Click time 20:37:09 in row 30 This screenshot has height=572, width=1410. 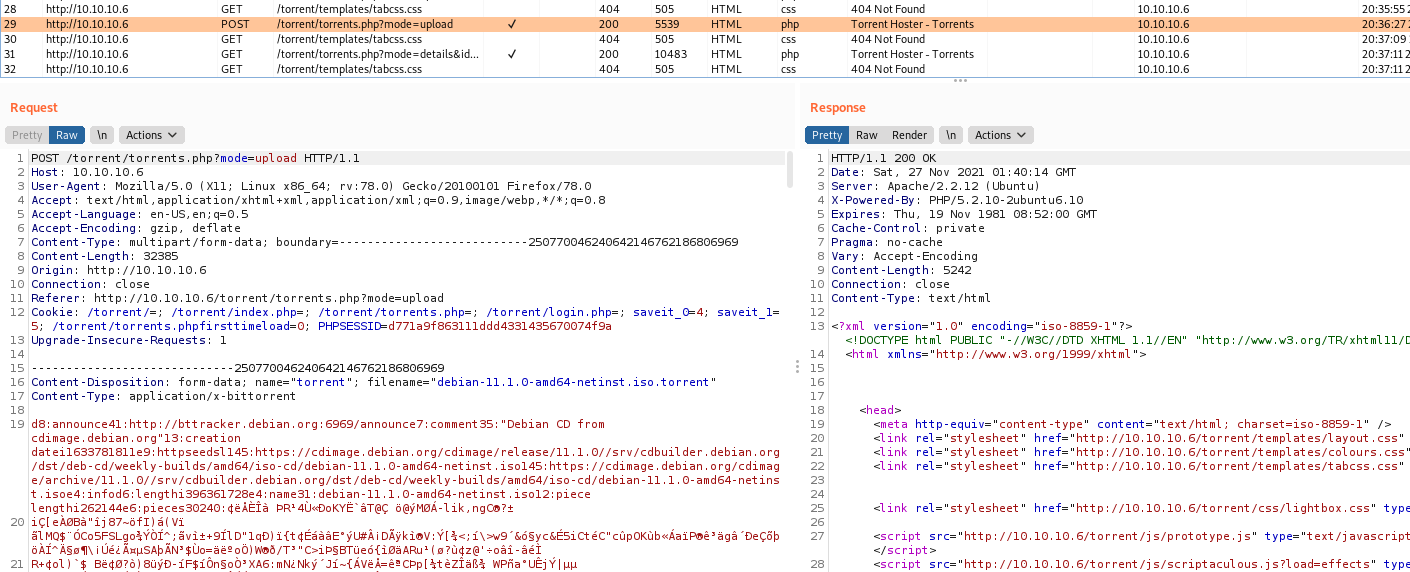(1385, 39)
